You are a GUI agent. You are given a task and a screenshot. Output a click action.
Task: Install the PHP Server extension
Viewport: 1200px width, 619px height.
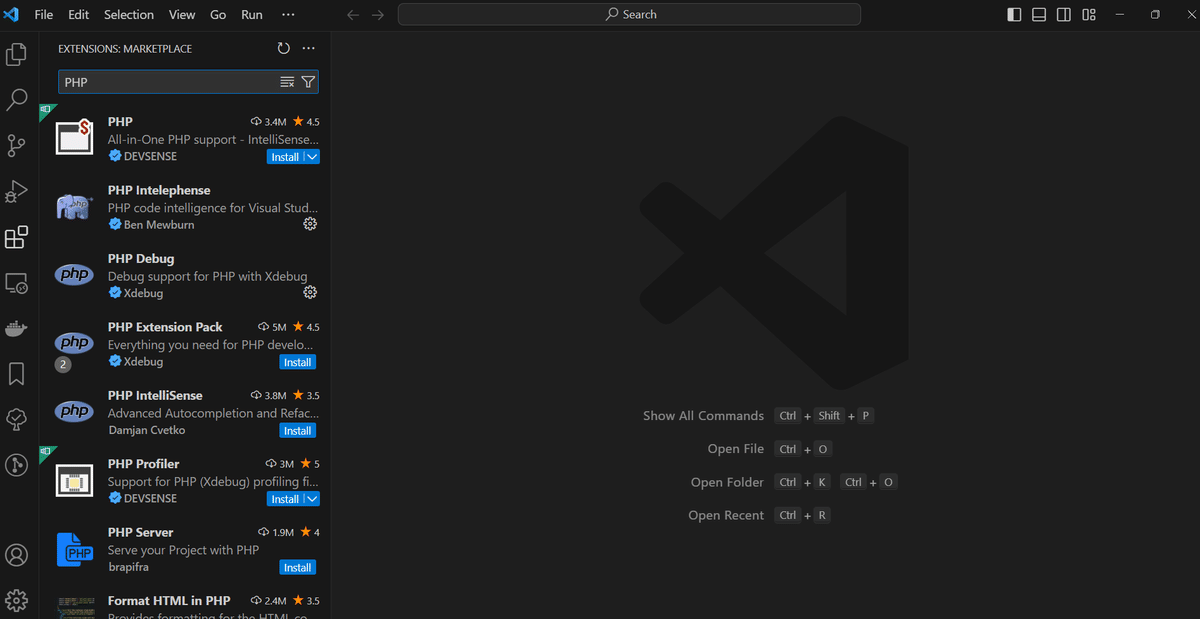pyautogui.click(x=298, y=568)
